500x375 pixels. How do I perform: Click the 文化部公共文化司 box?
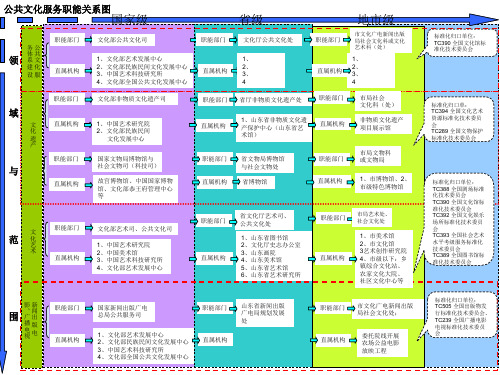click(x=123, y=40)
